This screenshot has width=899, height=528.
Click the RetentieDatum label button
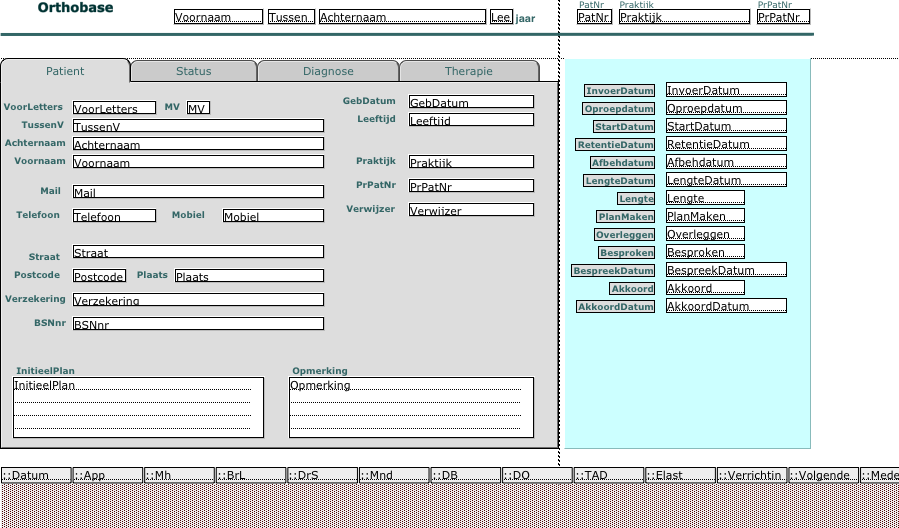coord(615,144)
